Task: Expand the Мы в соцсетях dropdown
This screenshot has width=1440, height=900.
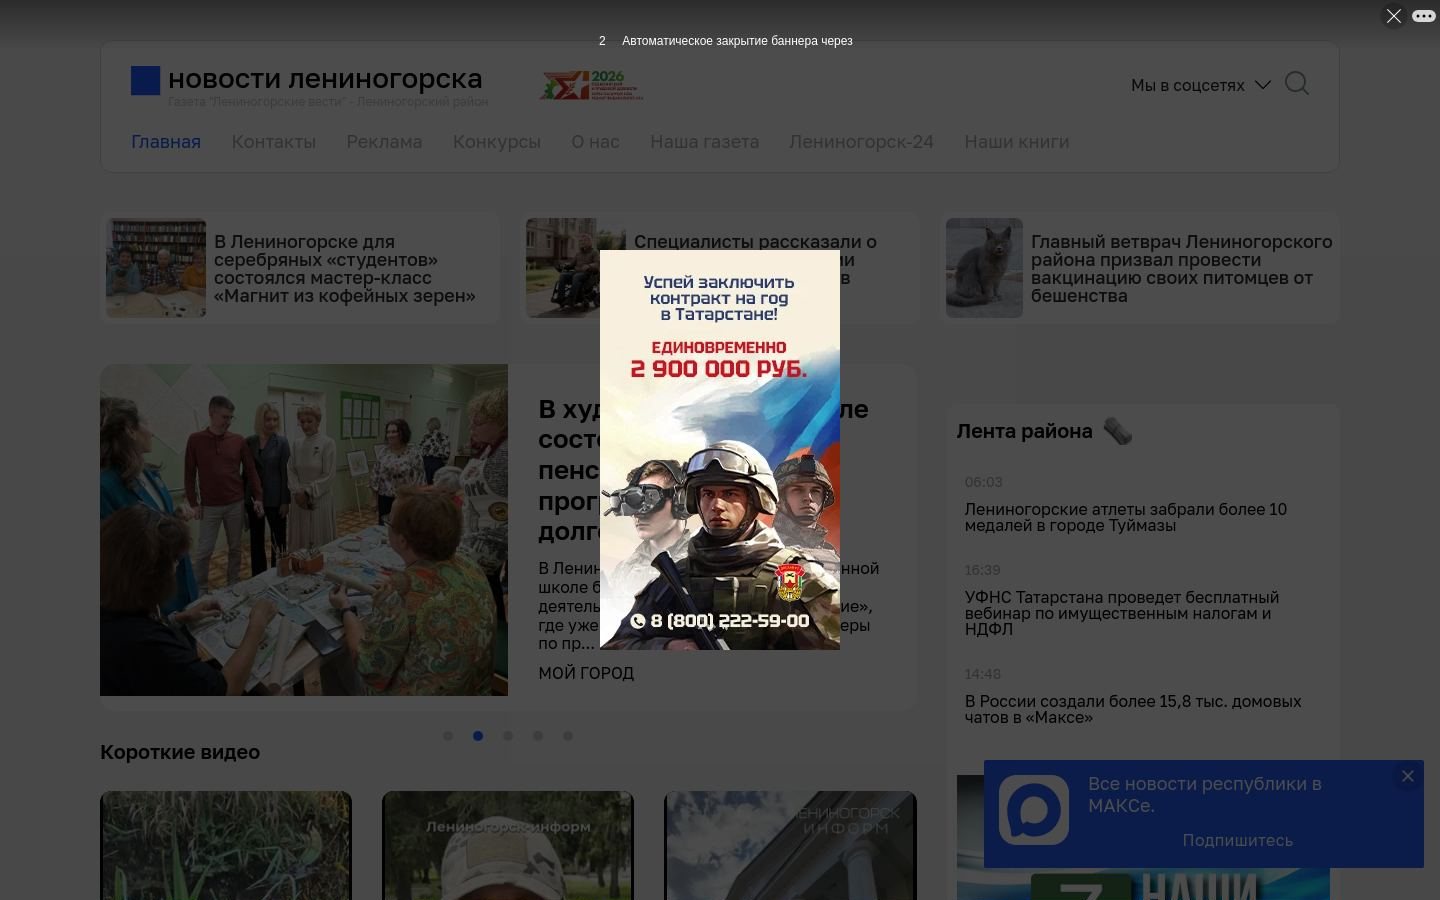Action: click(x=1200, y=85)
